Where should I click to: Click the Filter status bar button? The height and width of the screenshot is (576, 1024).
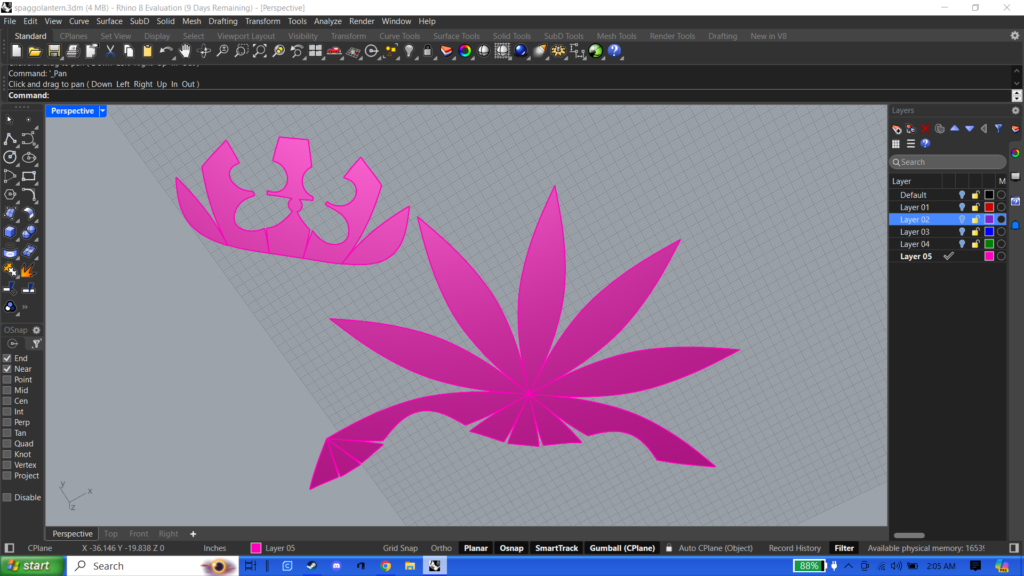point(844,548)
